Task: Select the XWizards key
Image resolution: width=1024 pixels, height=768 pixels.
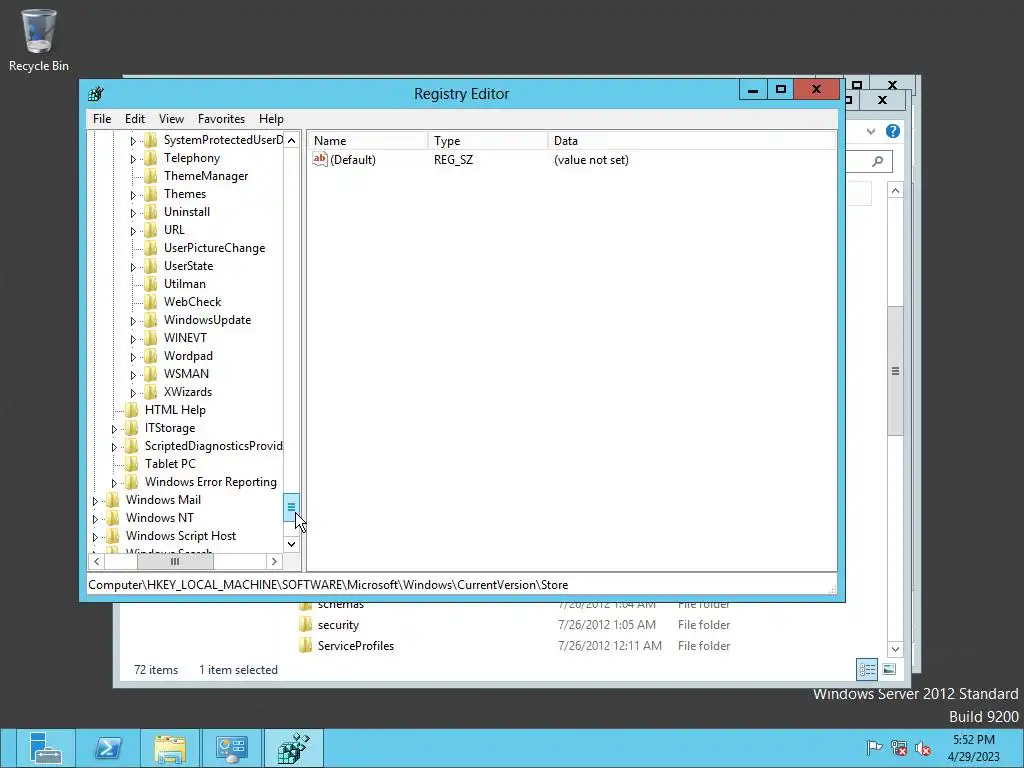Action: click(x=187, y=392)
